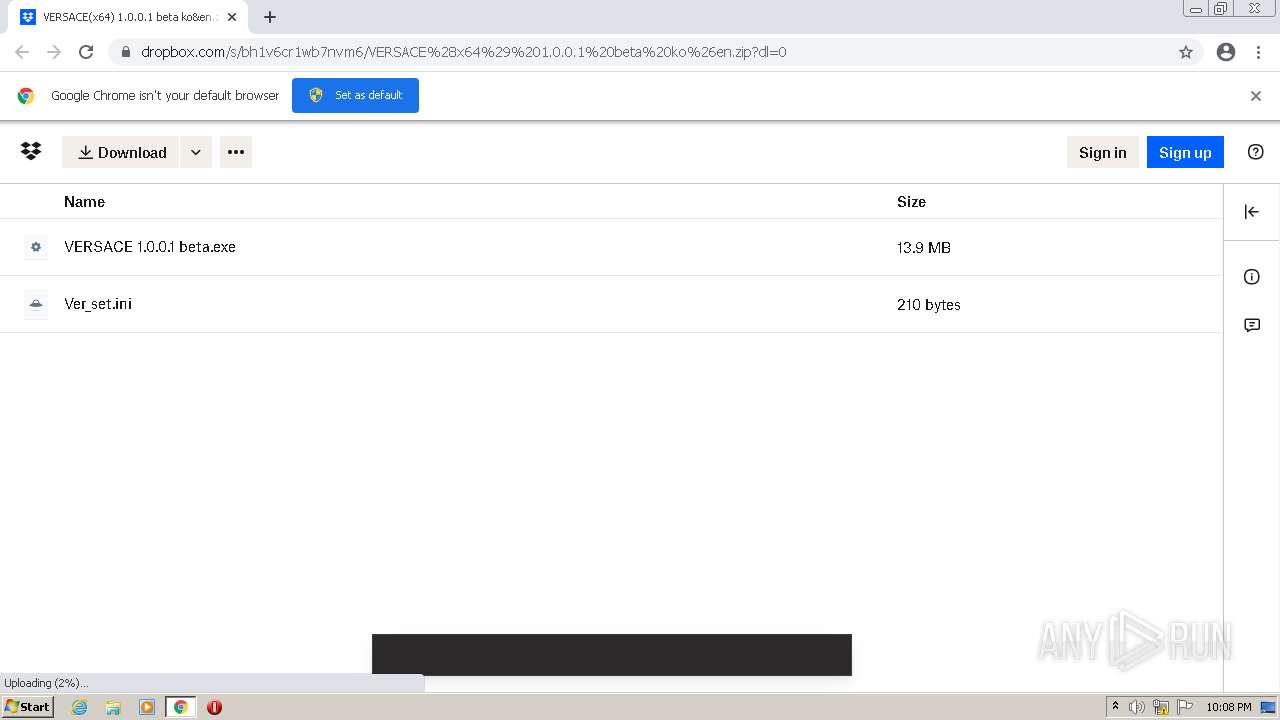The height and width of the screenshot is (720, 1280).
Task: Click the Chrome taskbar button
Action: pos(180,707)
